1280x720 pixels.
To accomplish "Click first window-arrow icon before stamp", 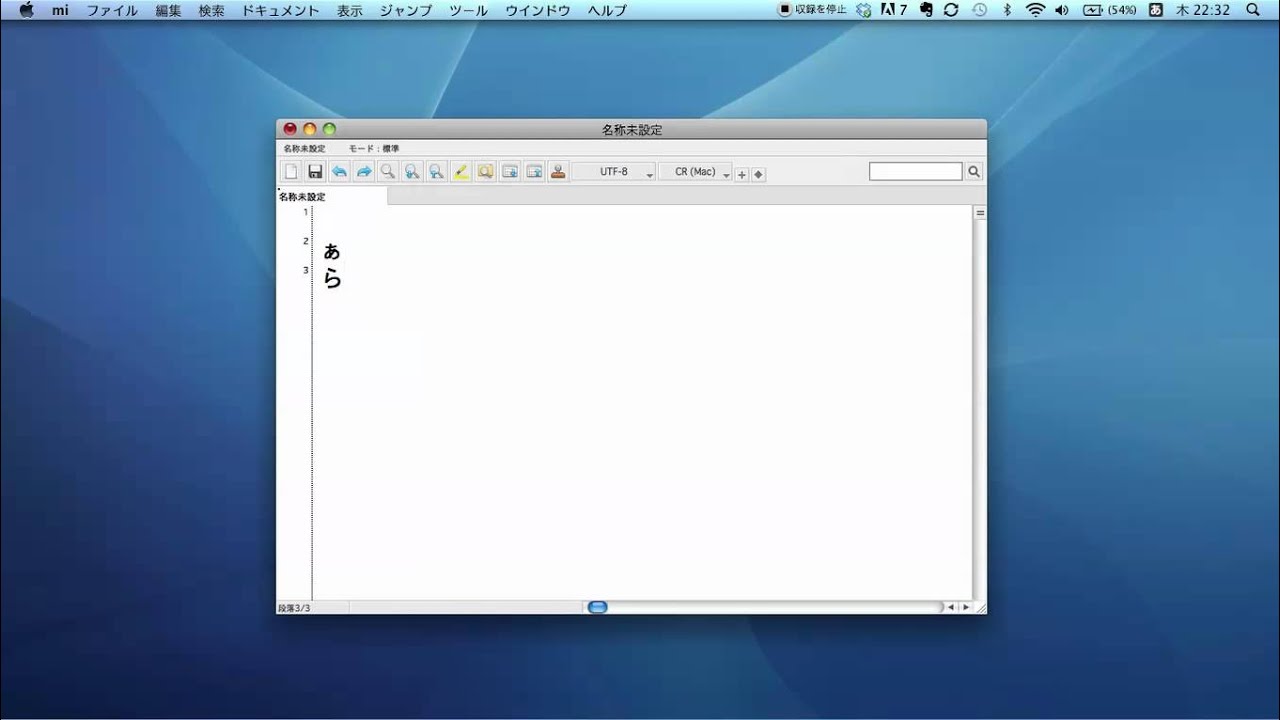I will point(510,171).
